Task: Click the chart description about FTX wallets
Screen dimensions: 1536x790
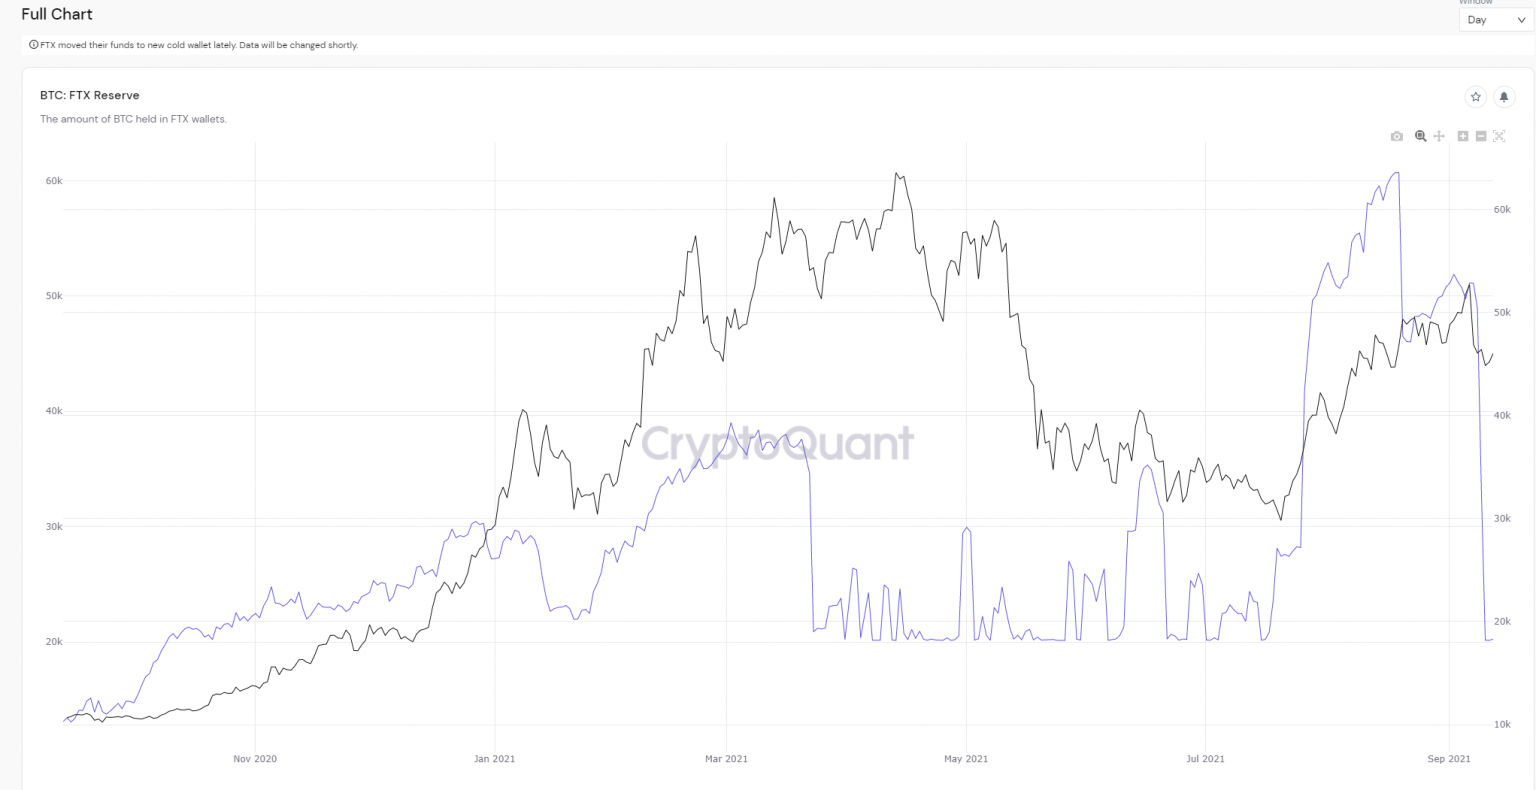Action: click(x=133, y=119)
